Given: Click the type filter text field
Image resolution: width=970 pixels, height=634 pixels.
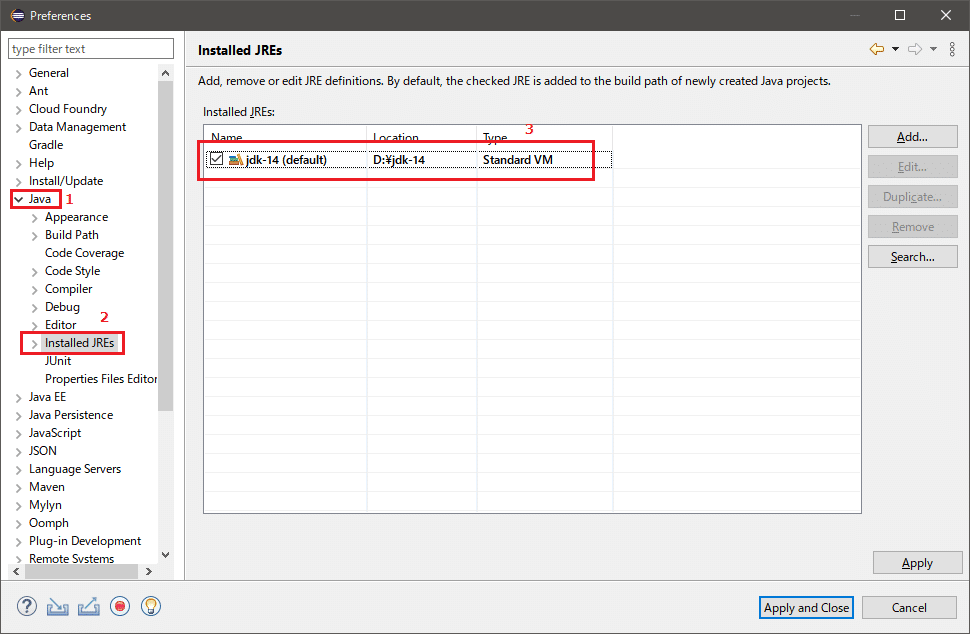Looking at the screenshot, I should coord(91,48).
